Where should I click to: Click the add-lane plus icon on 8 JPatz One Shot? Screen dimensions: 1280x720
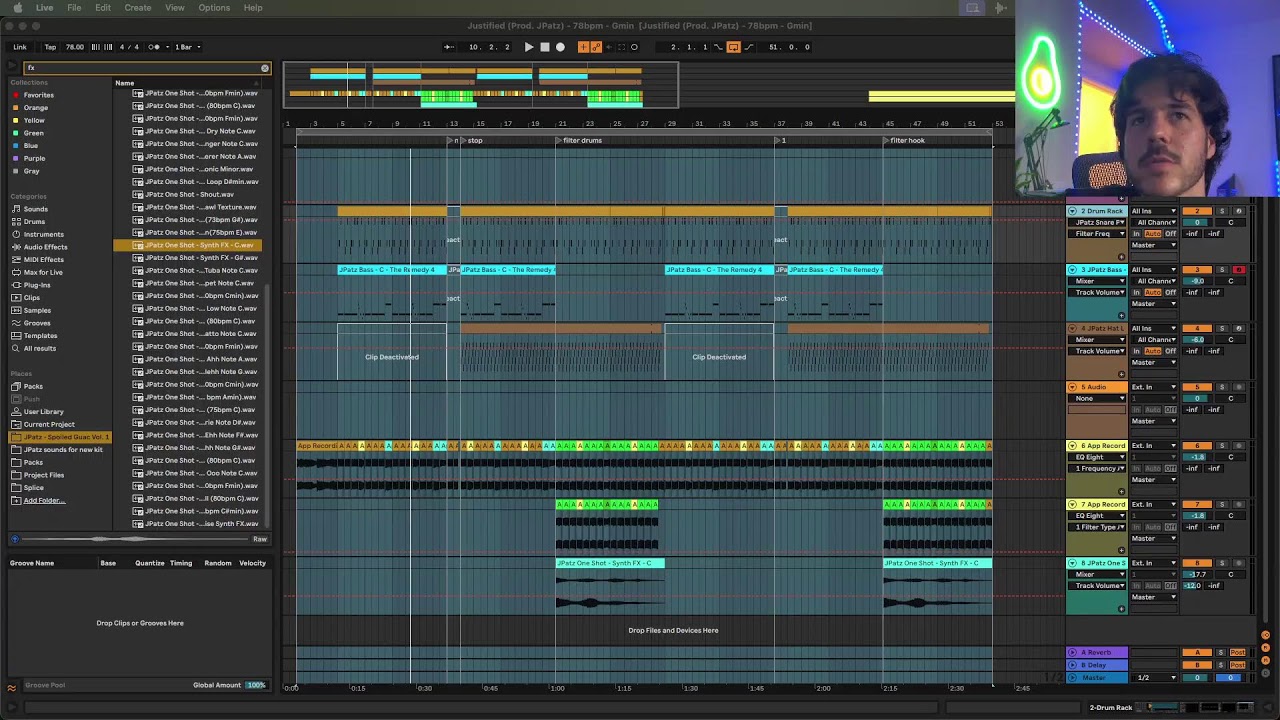click(1121, 609)
